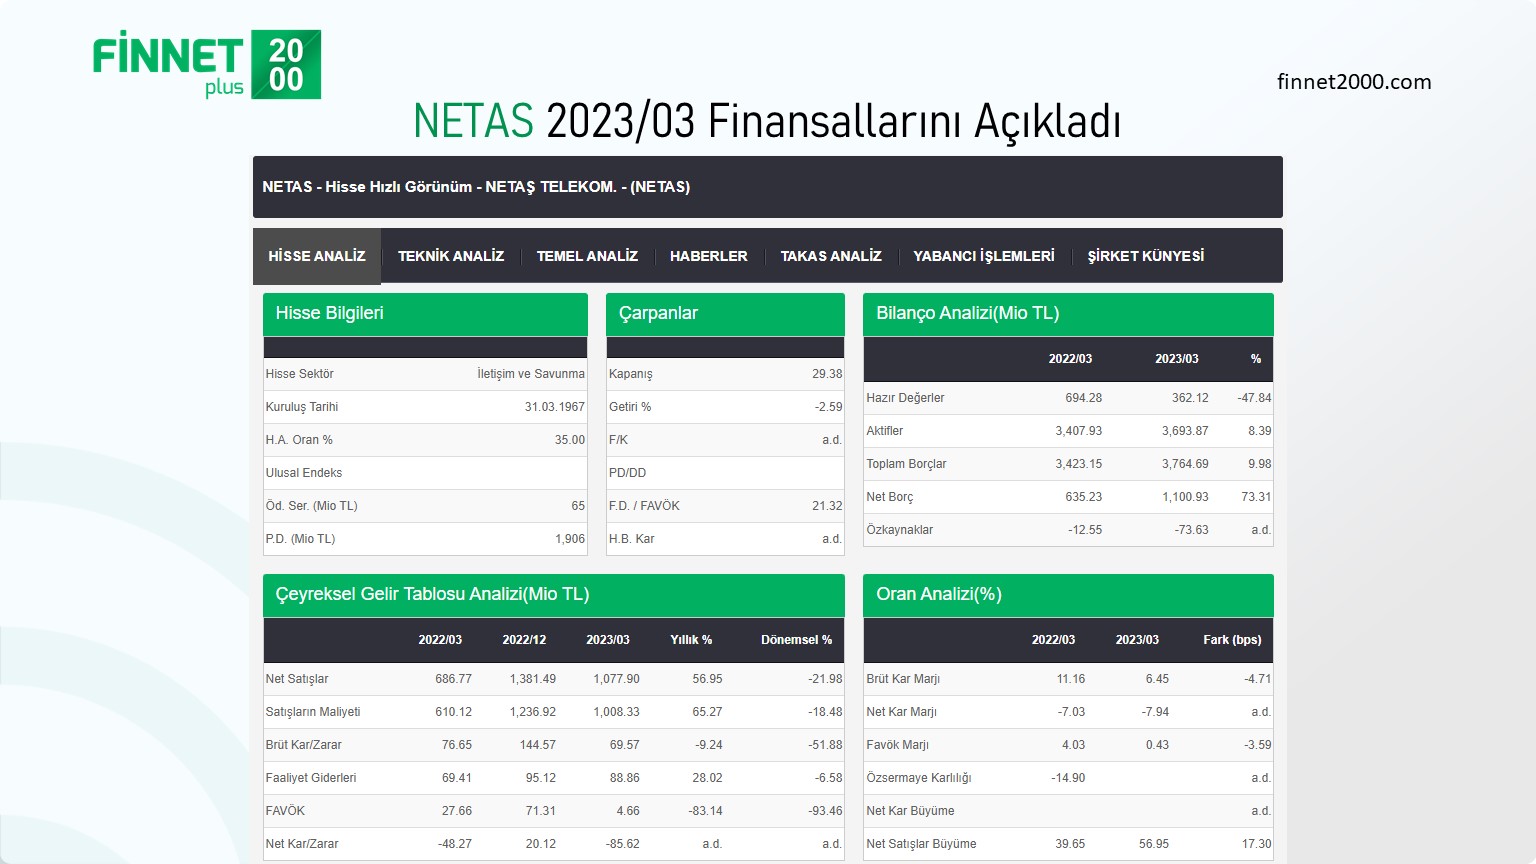1536x864 pixels.
Task: Open the finnet2000.com link
Action: [1354, 82]
